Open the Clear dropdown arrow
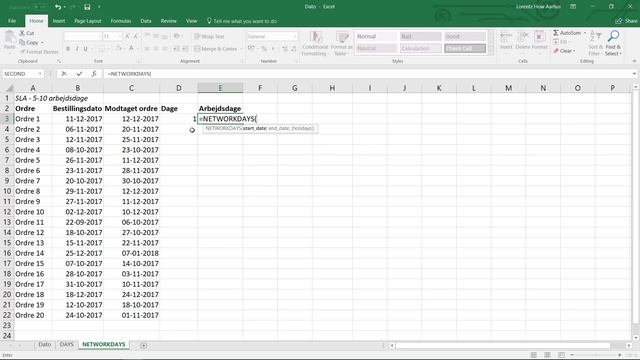The width and height of the screenshot is (640, 360). (574, 51)
